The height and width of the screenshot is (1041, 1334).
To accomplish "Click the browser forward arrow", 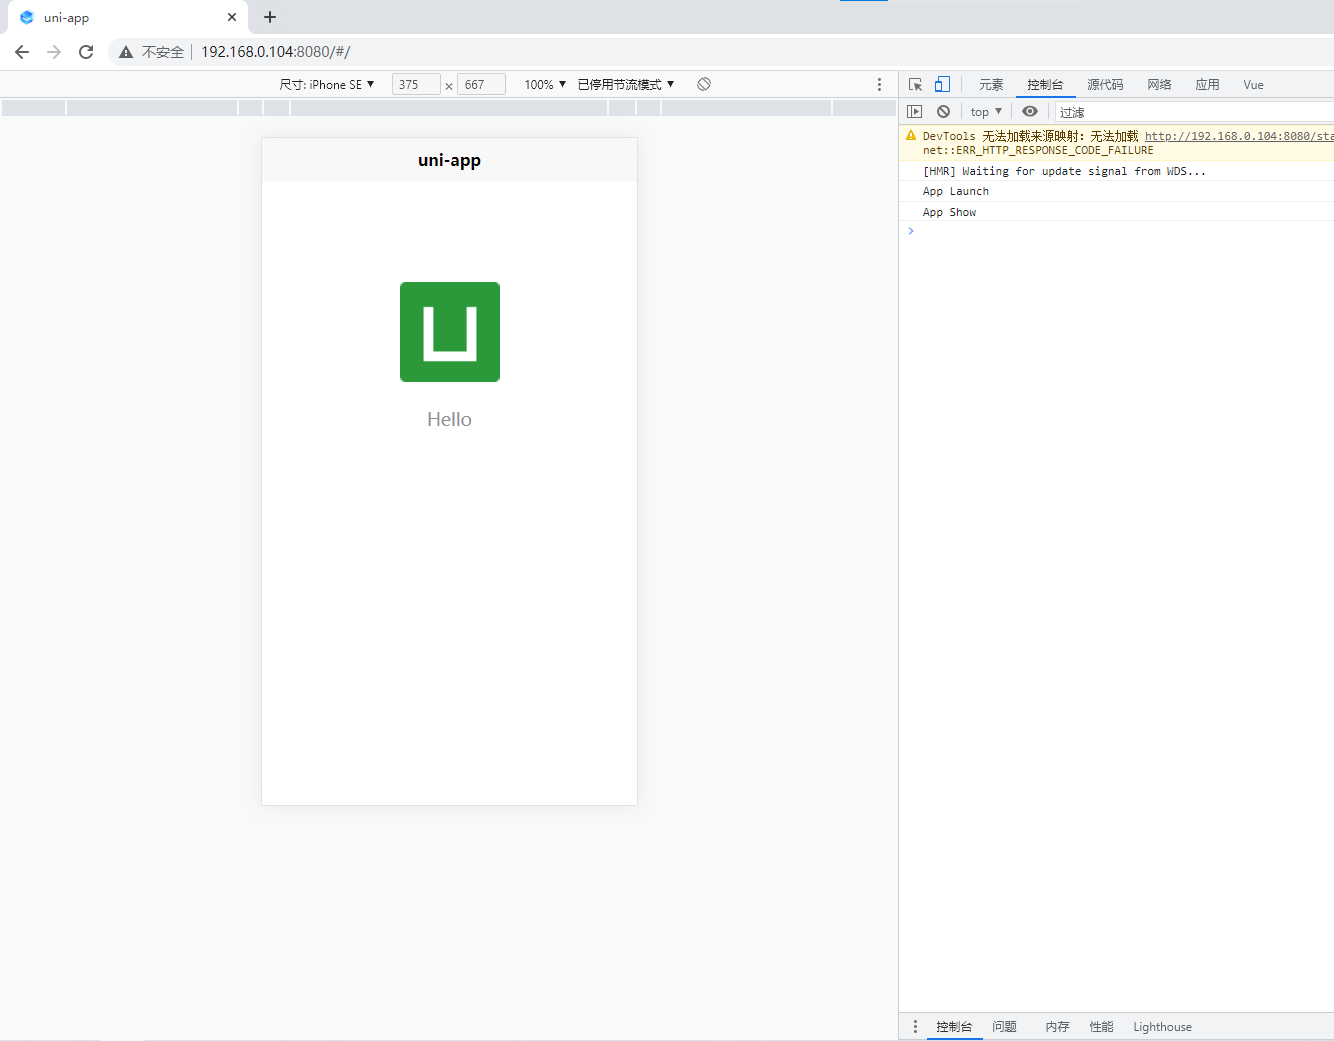I will pos(54,52).
